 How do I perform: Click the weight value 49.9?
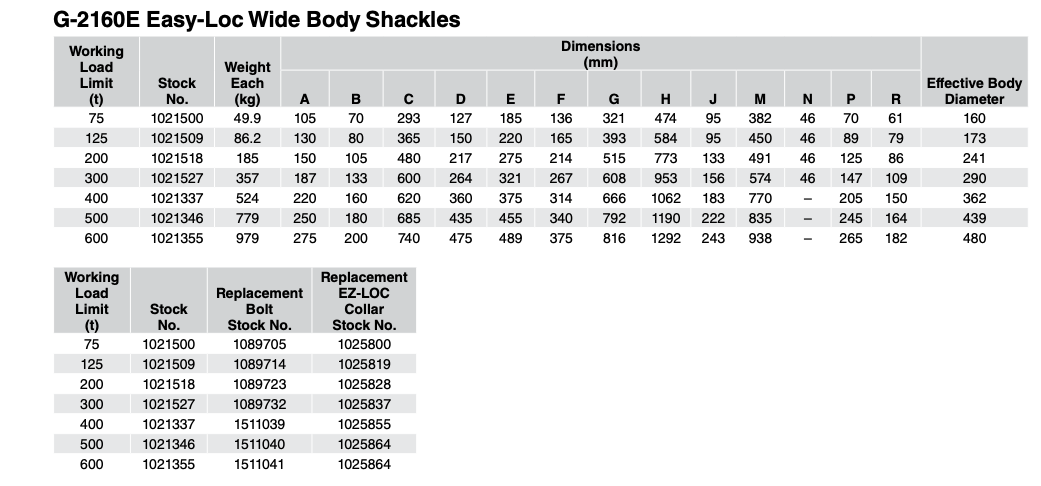point(247,119)
